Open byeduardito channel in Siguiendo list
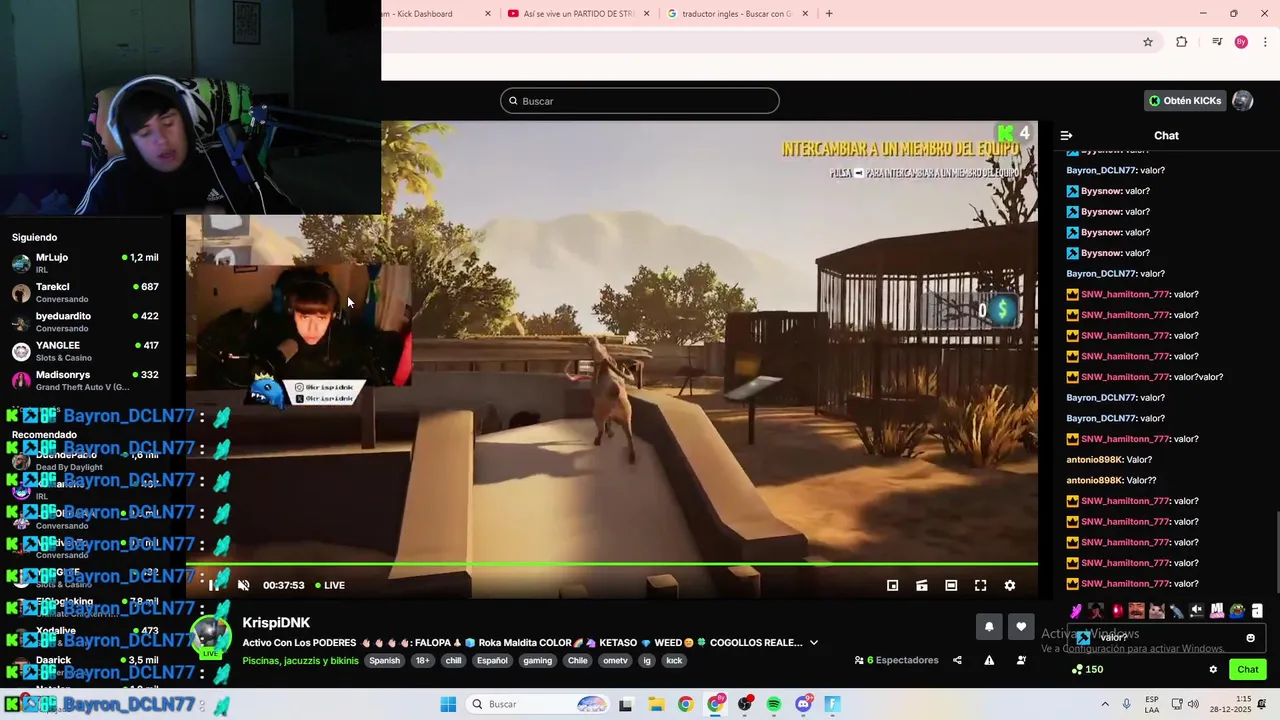1280x720 pixels. pos(85,321)
